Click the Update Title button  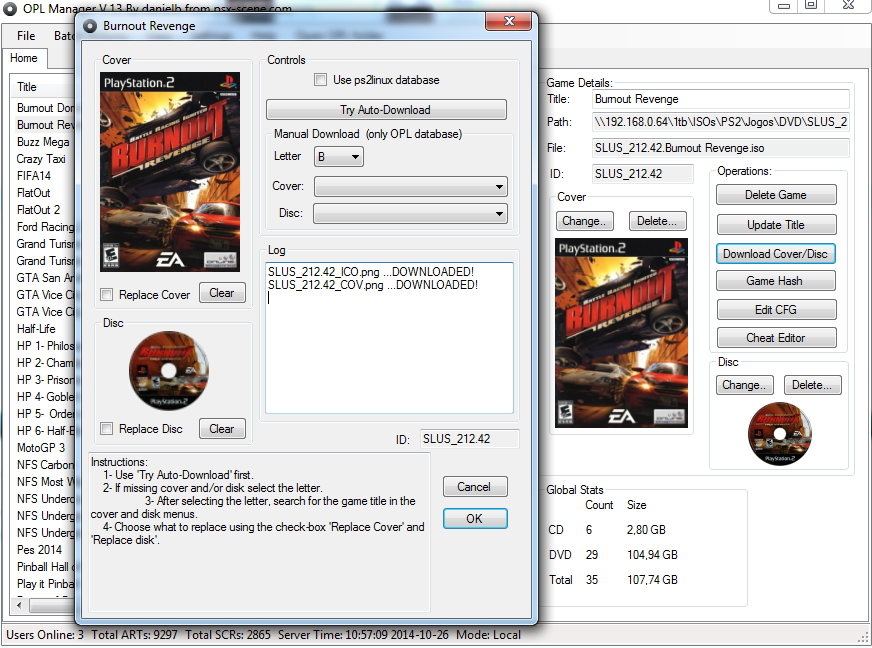[776, 225]
